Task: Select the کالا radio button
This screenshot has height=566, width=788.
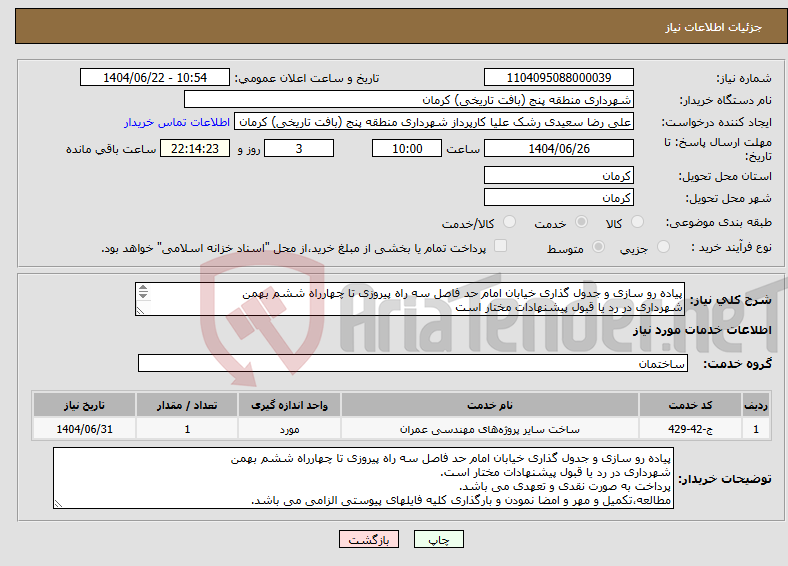Action: coord(637,222)
